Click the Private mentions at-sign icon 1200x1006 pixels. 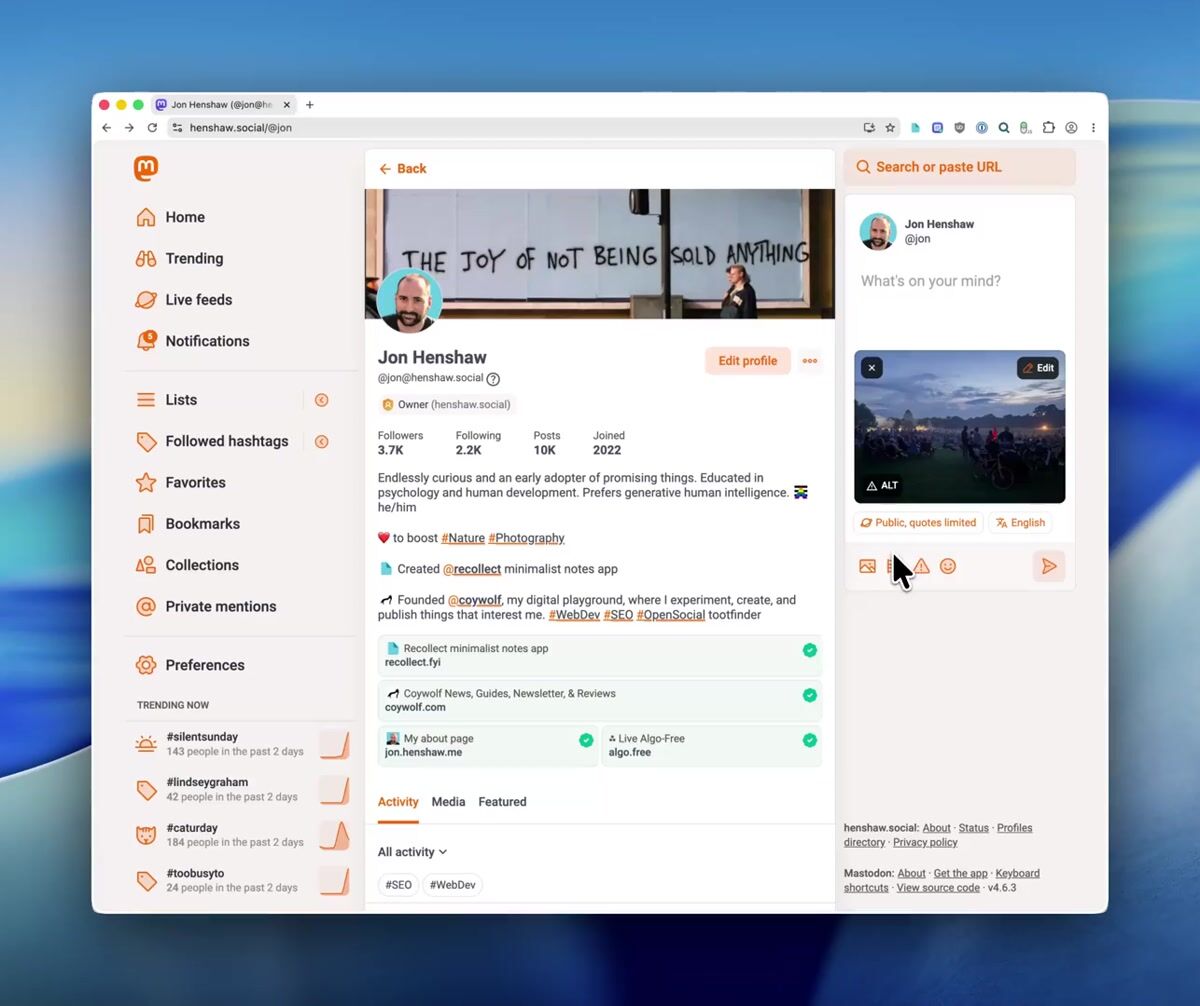click(146, 606)
